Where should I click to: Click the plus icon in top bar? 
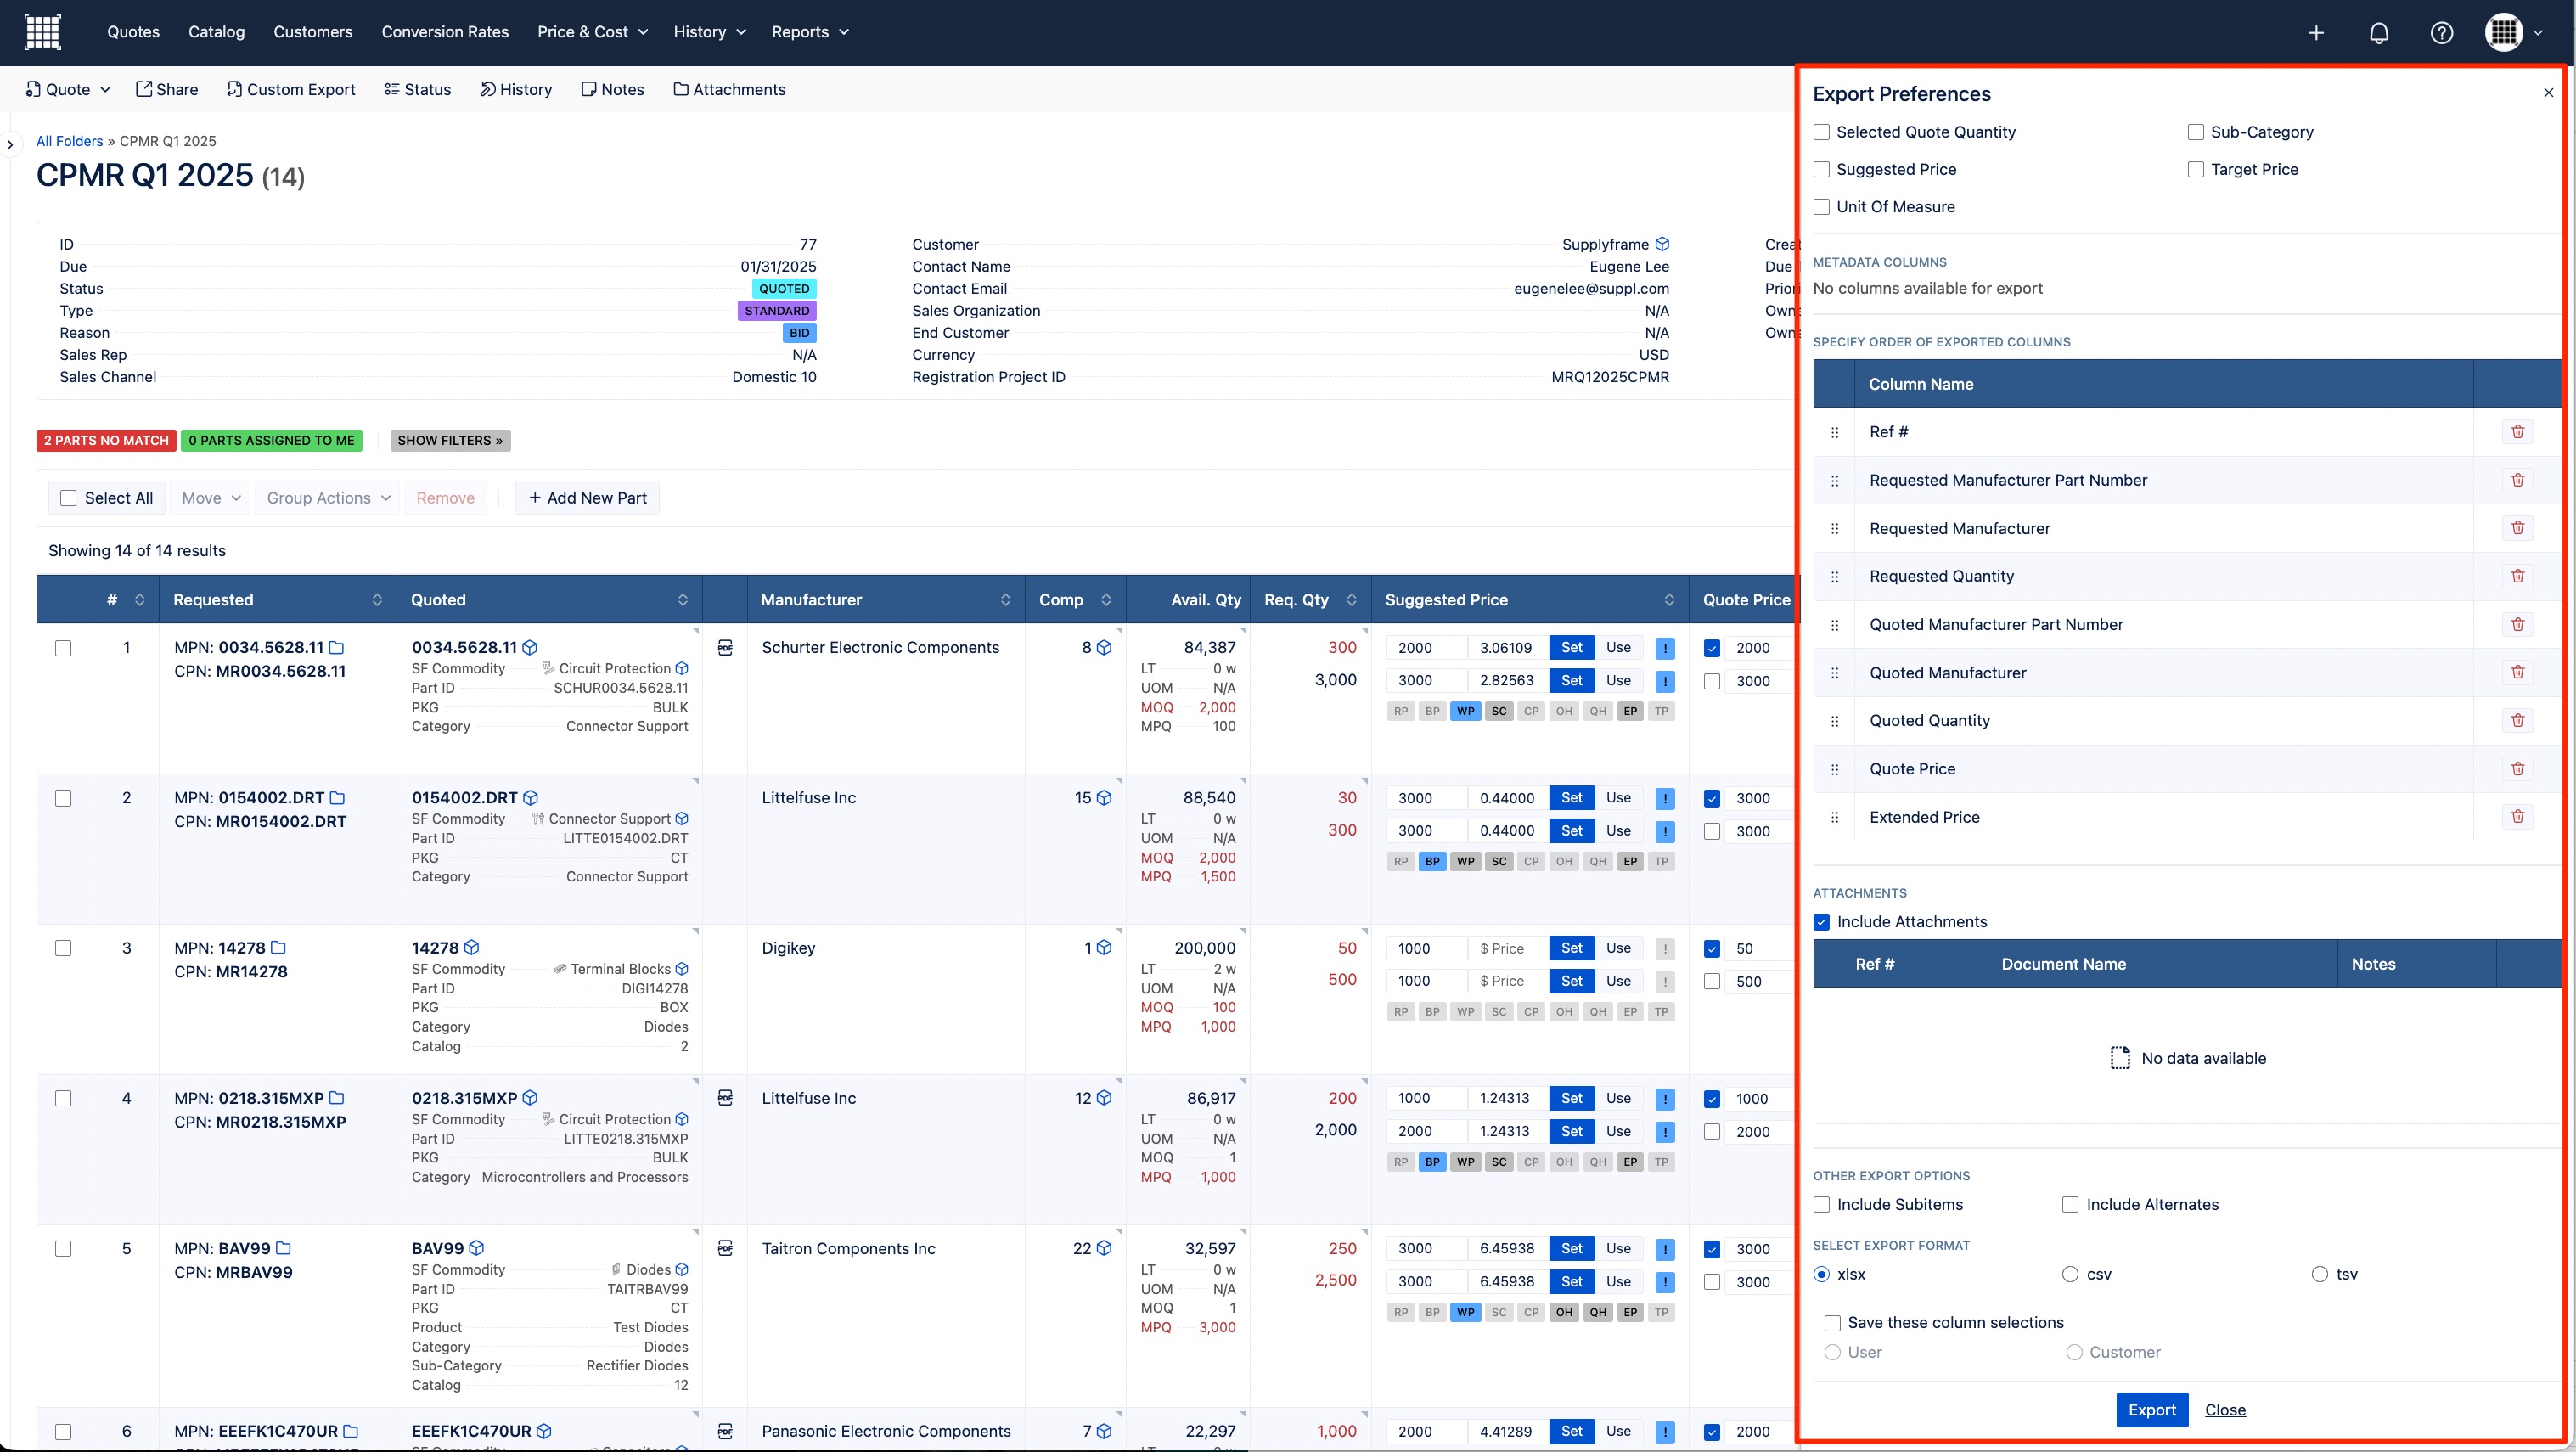coord(2316,32)
